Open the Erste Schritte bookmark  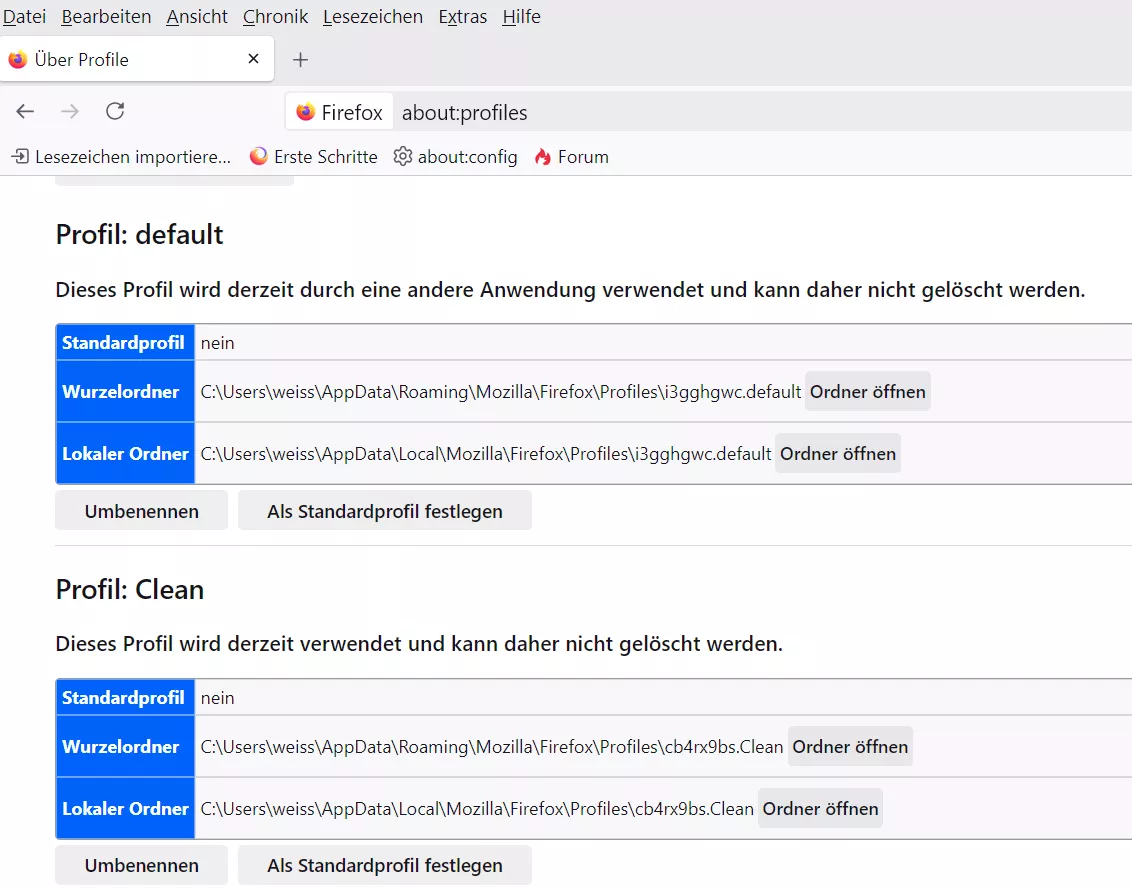[314, 157]
